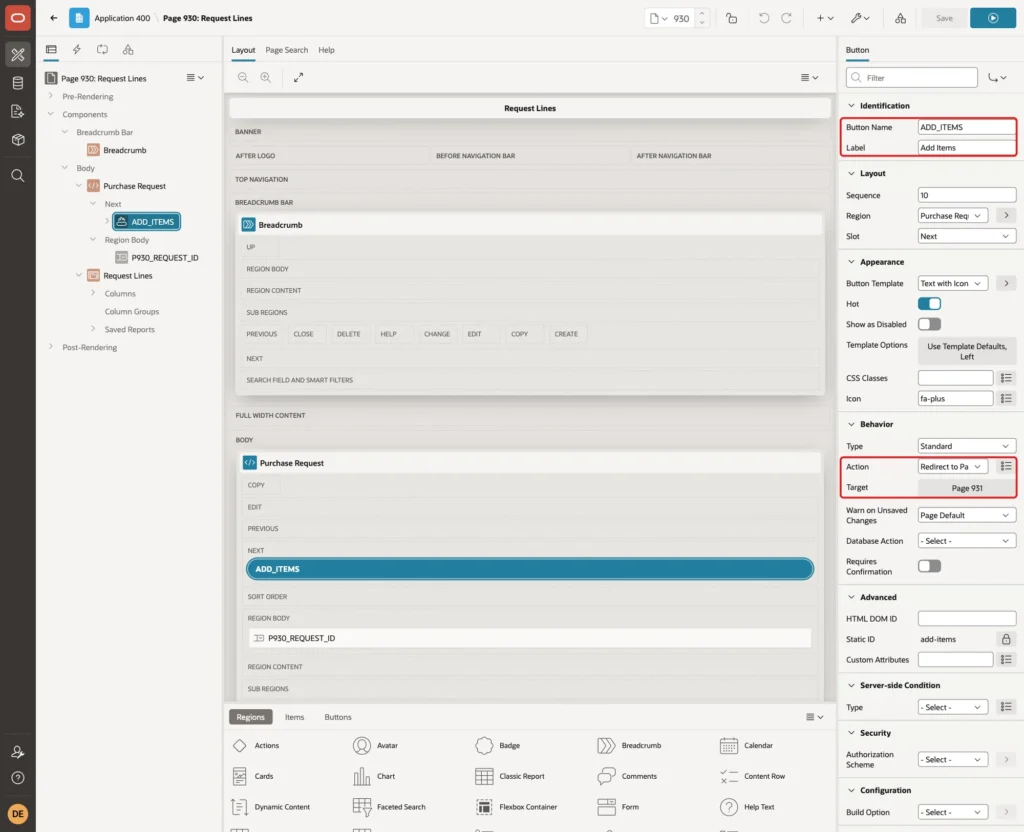
Task: Open SQL Workshop database icon in sidebar
Action: tap(18, 83)
